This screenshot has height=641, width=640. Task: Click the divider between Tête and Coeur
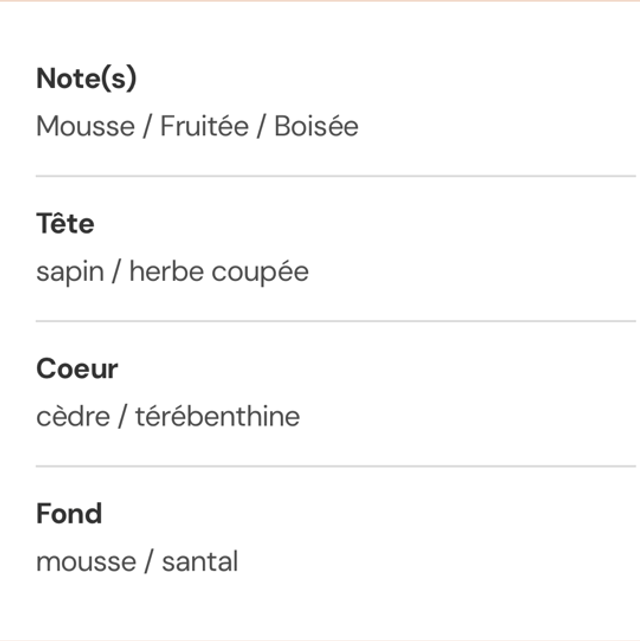[335, 321]
